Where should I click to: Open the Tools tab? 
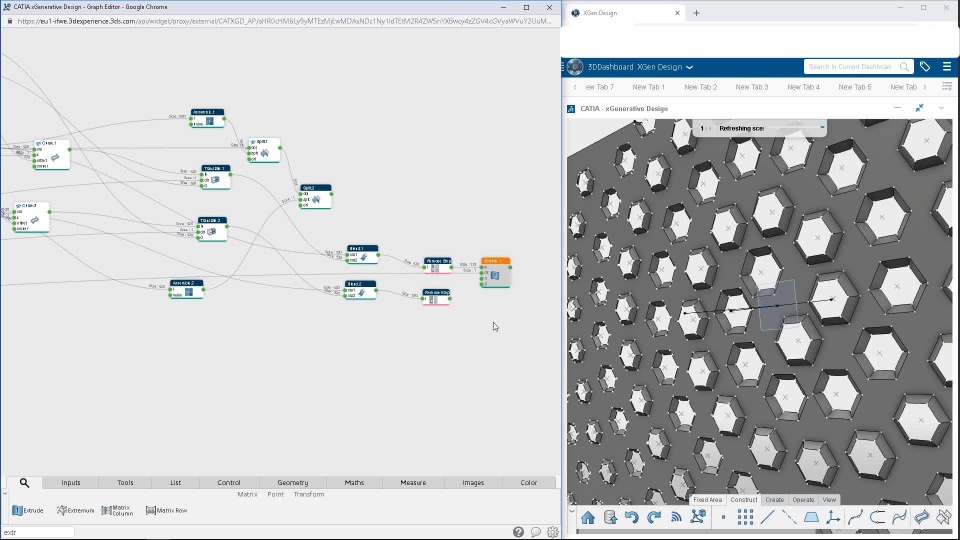[125, 482]
